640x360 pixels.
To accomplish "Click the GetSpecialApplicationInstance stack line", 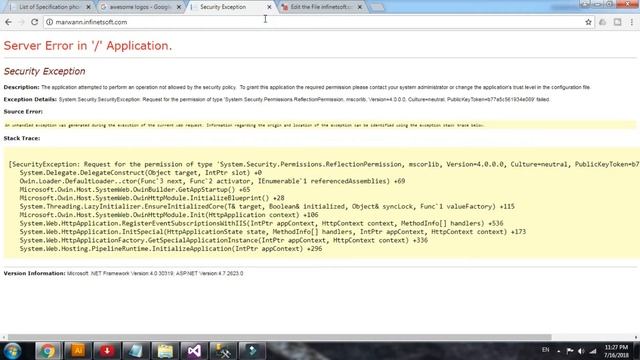I will tap(224, 240).
